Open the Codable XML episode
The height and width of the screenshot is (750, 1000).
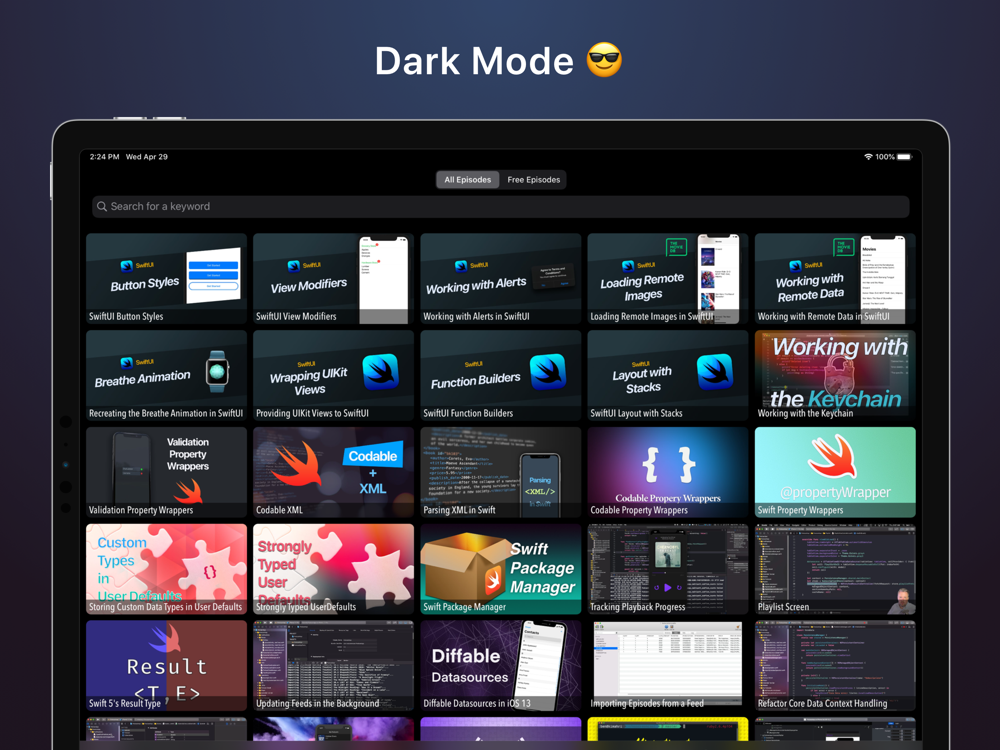[334, 472]
